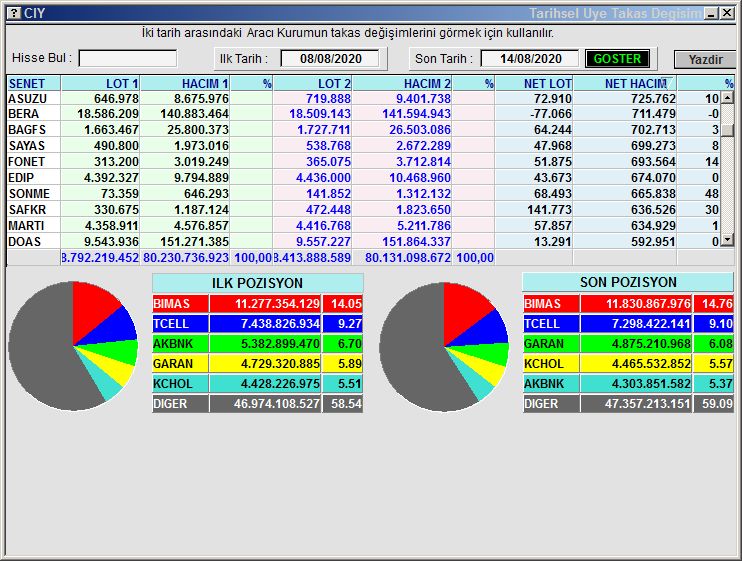This screenshot has width=742, height=561.
Task: Select the ASUZU row
Action: [x=363, y=98]
